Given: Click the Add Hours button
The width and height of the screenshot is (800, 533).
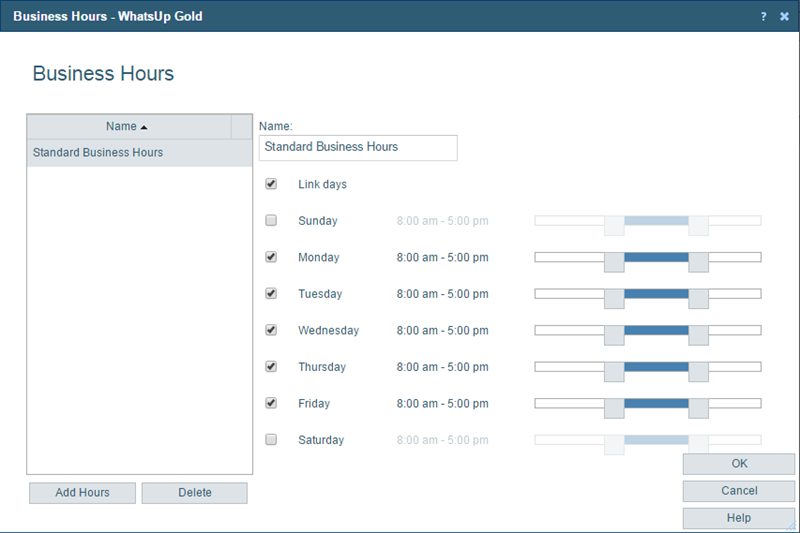Looking at the screenshot, I should coord(82,492).
